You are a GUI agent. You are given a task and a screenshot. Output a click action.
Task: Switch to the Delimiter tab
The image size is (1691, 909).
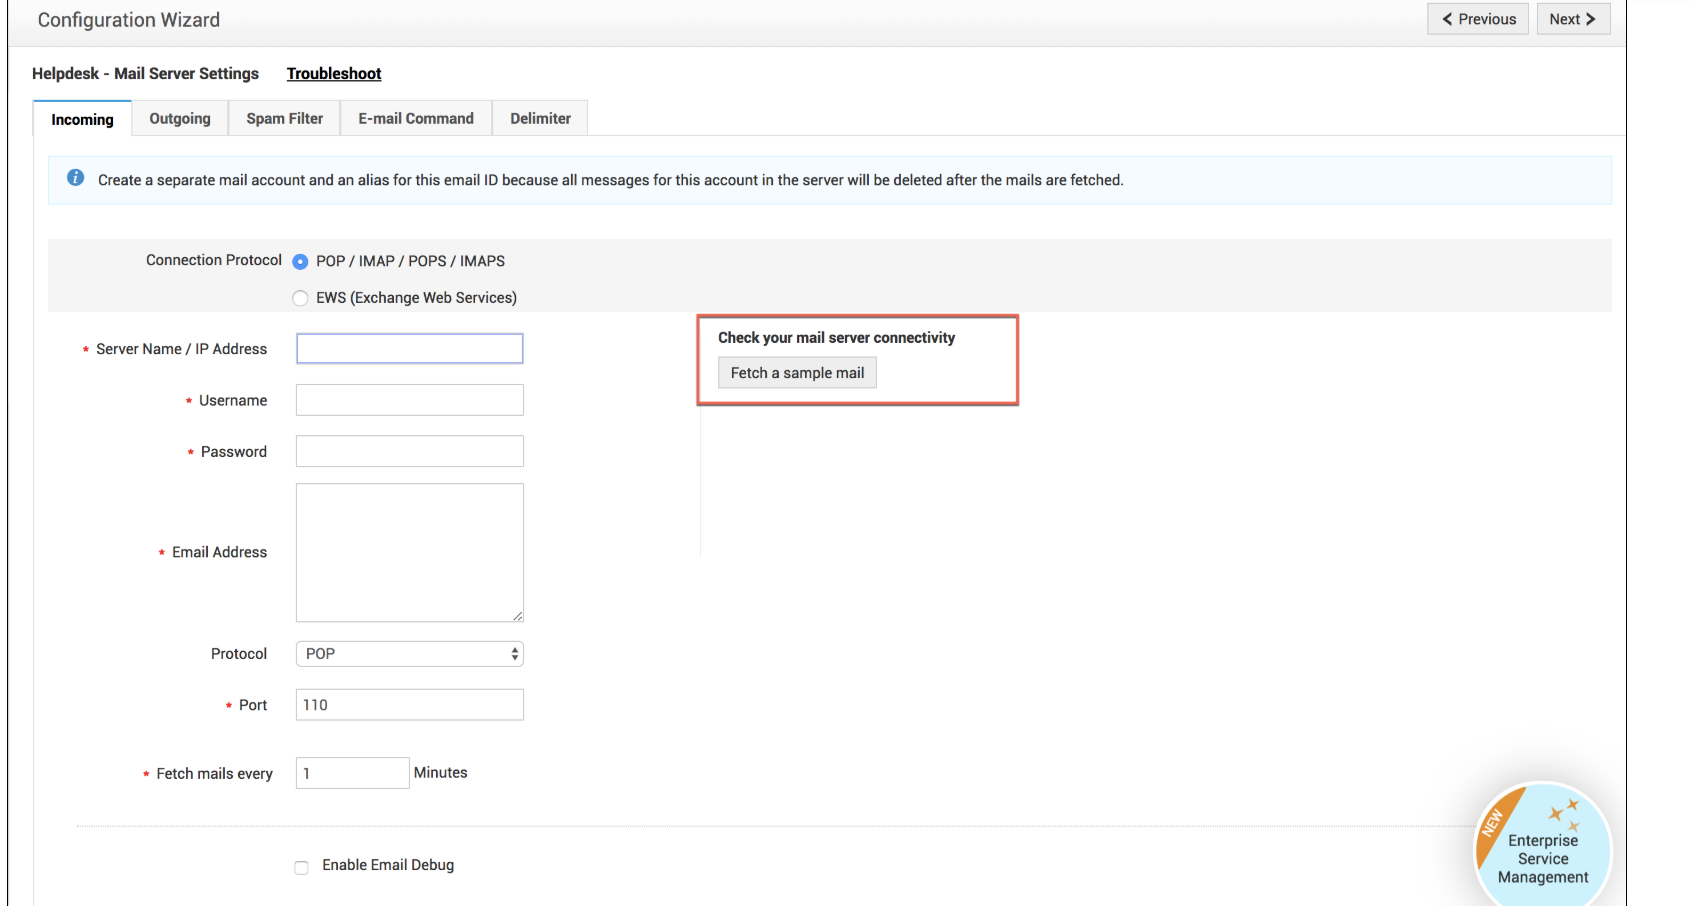[540, 119]
